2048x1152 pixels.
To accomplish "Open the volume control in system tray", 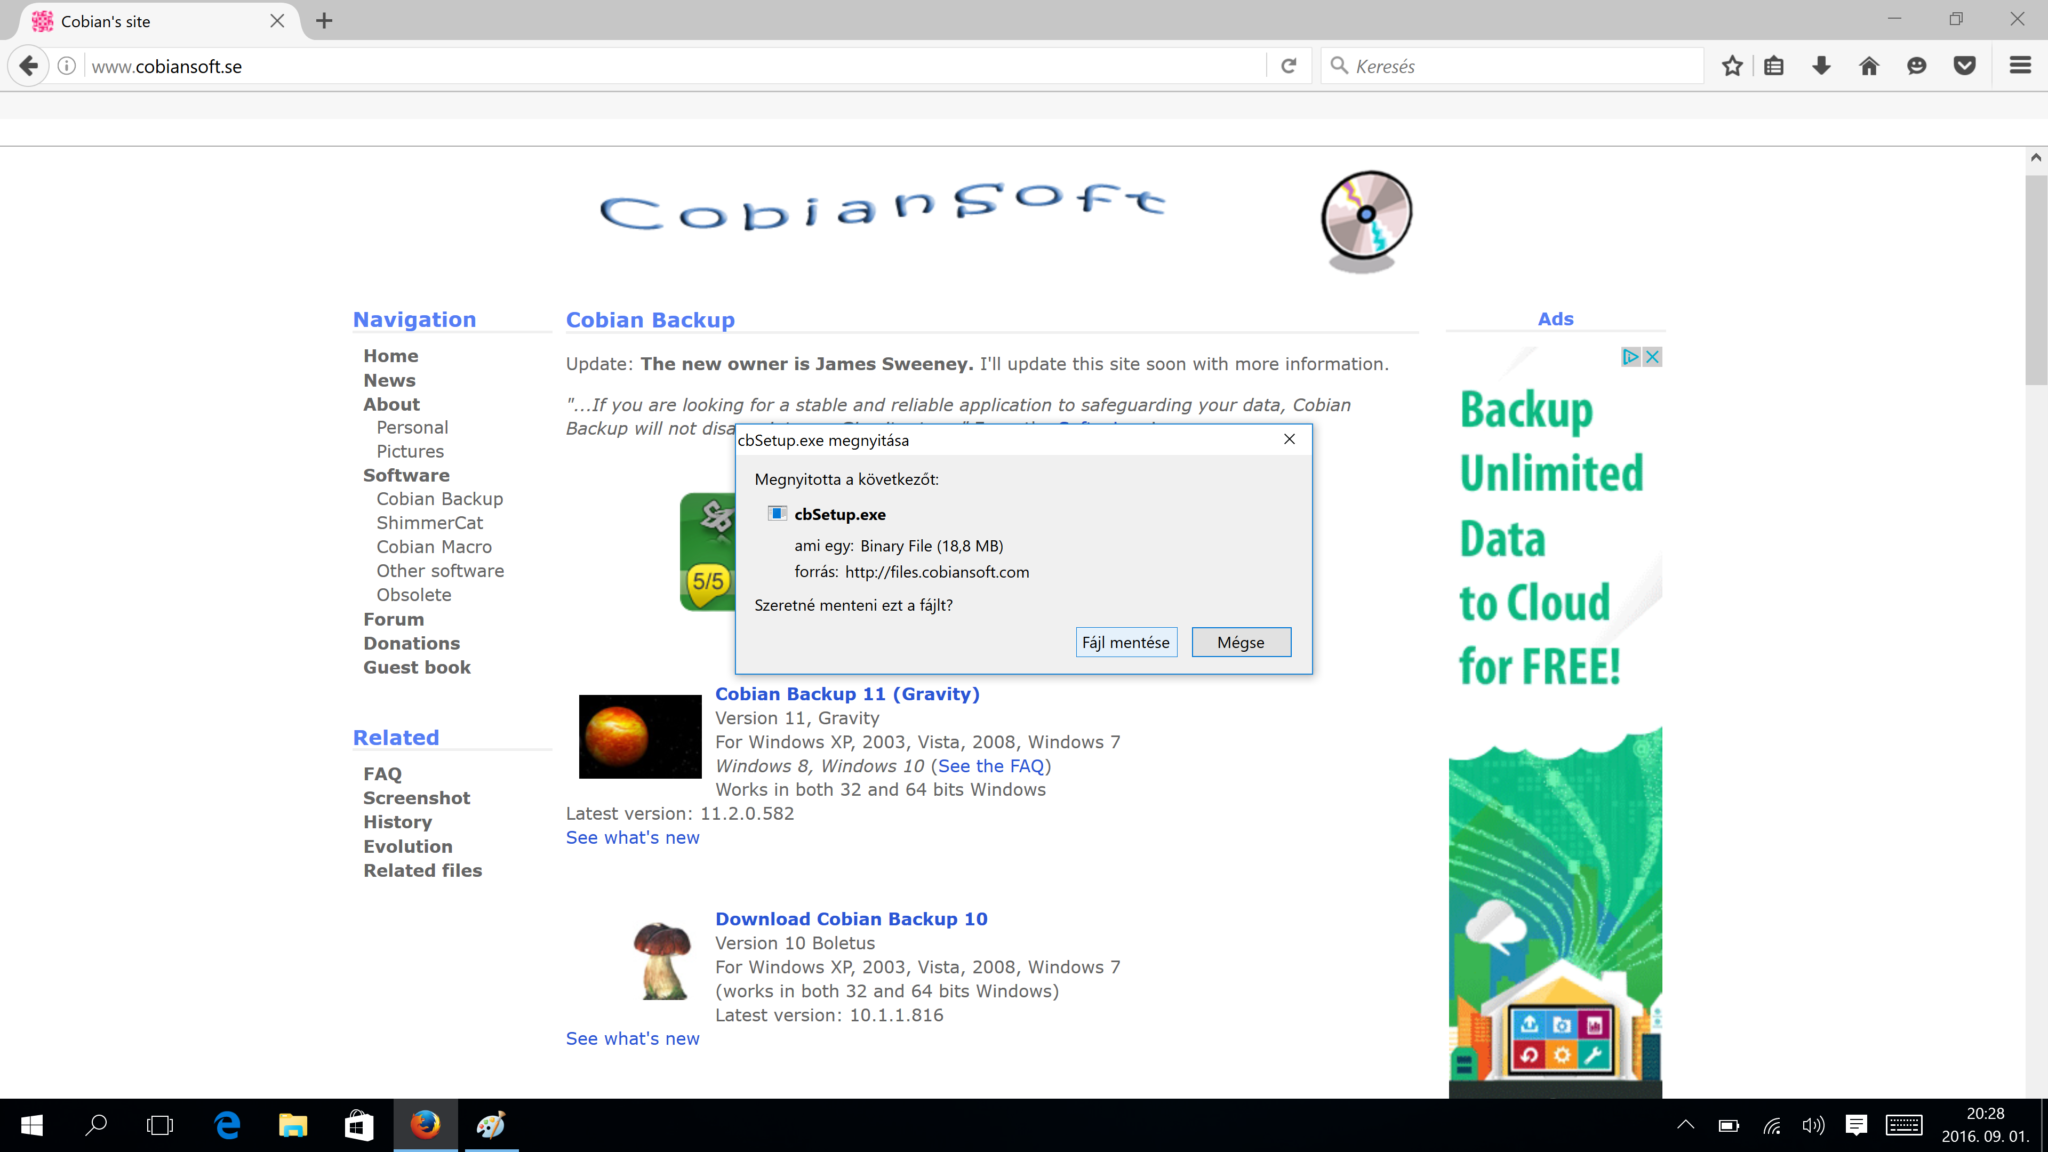I will point(1813,1124).
